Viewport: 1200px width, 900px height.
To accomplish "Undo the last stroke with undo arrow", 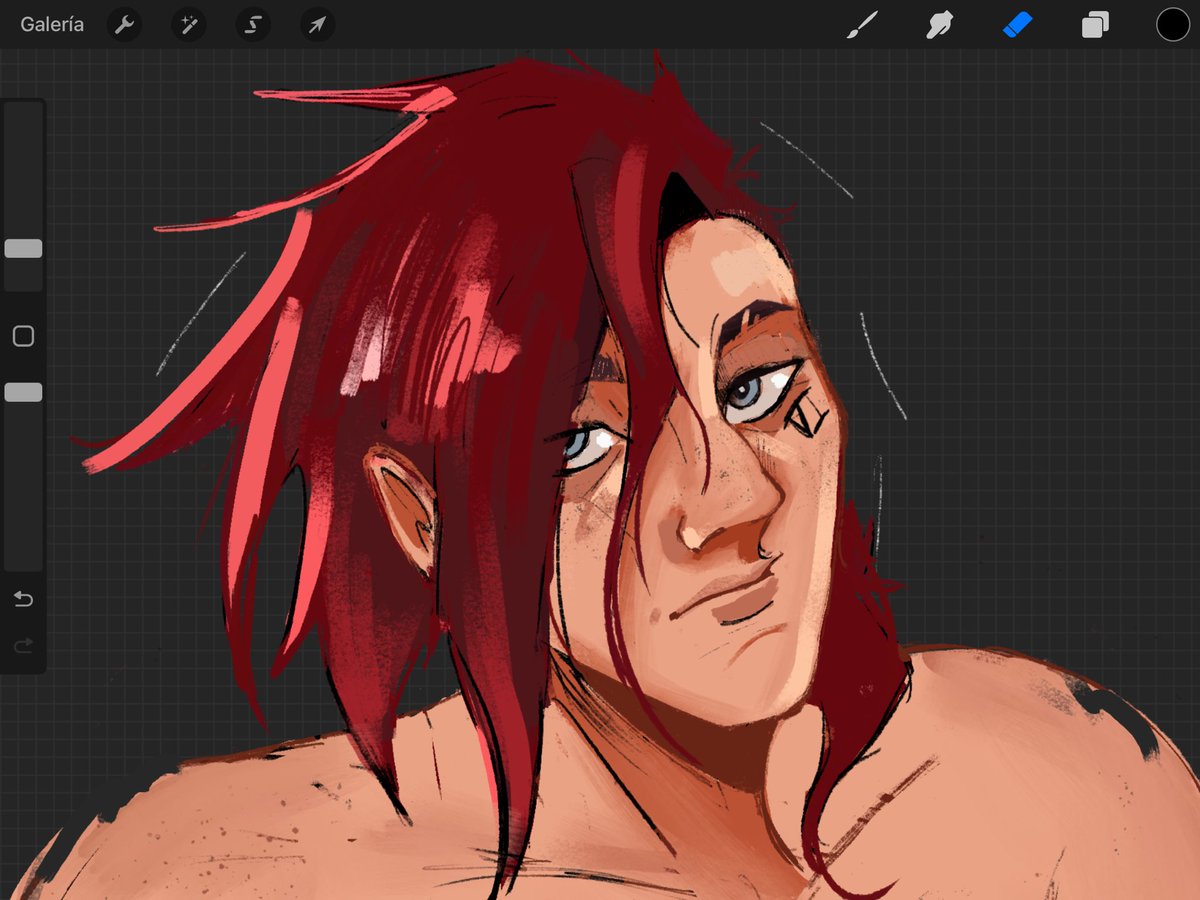I will [23, 599].
